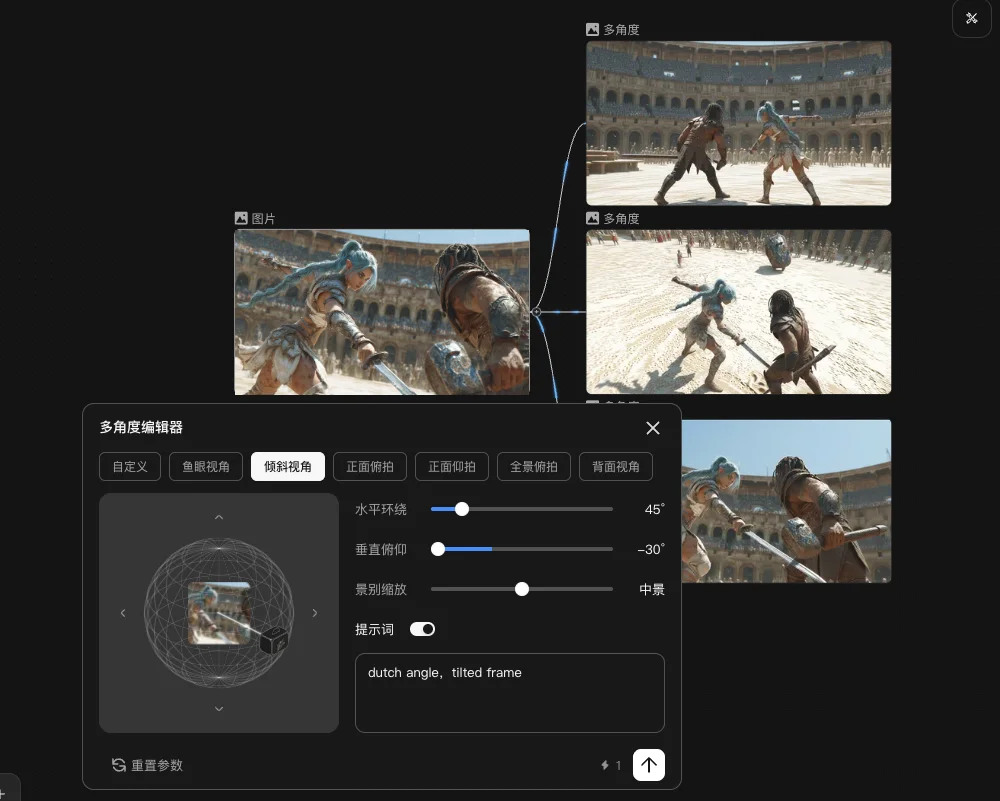The width and height of the screenshot is (1000, 801).
Task: Click the left chevron beside the sphere
Action: coord(123,613)
